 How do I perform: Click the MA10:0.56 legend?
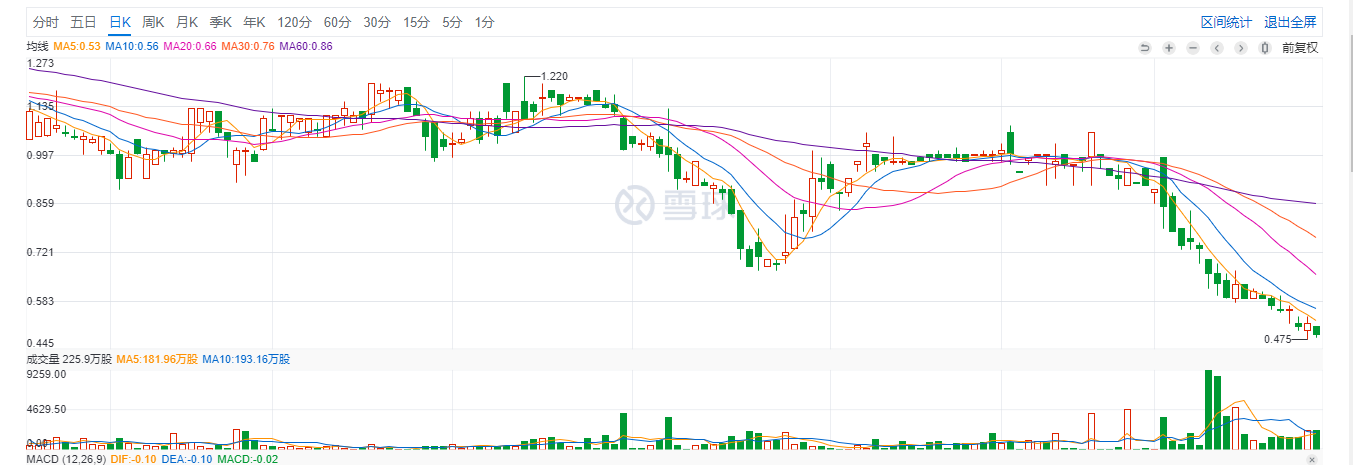132,46
